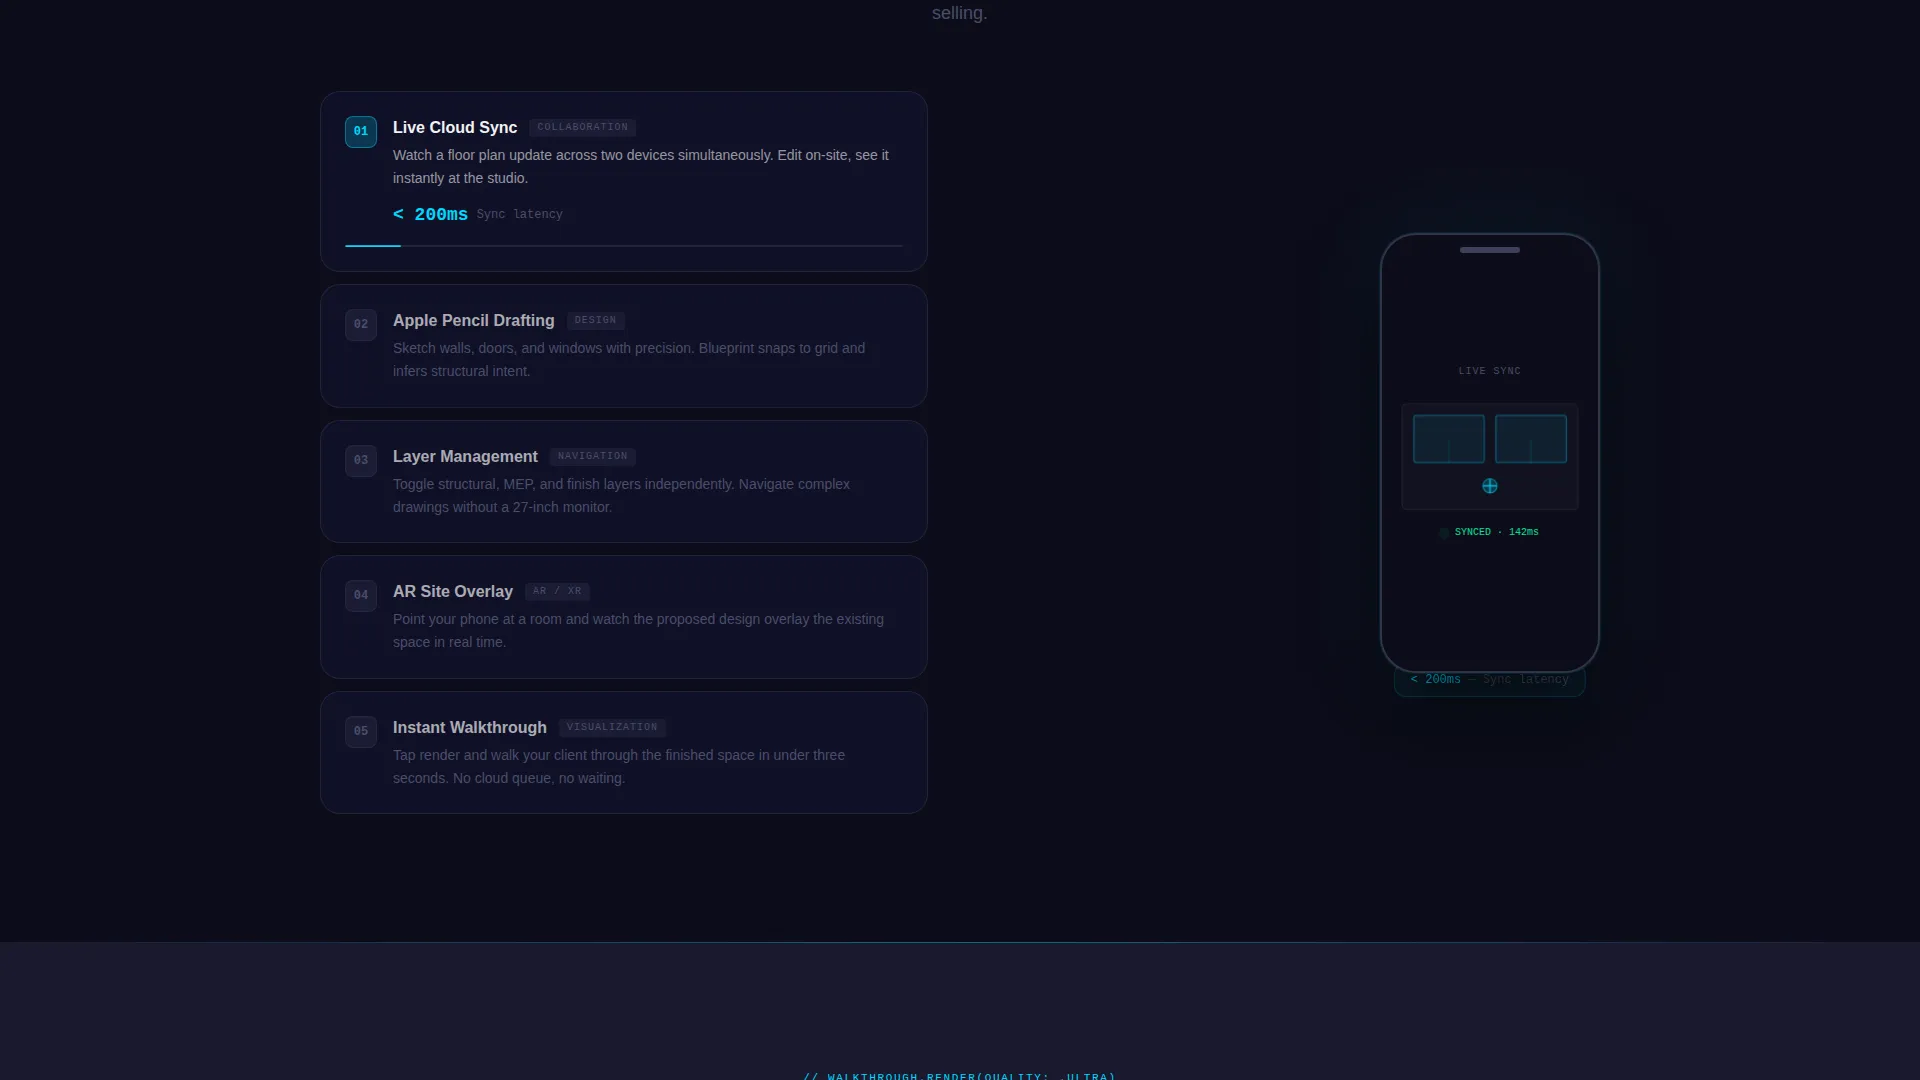
Task: Select the 03 step badge
Action: click(x=361, y=461)
